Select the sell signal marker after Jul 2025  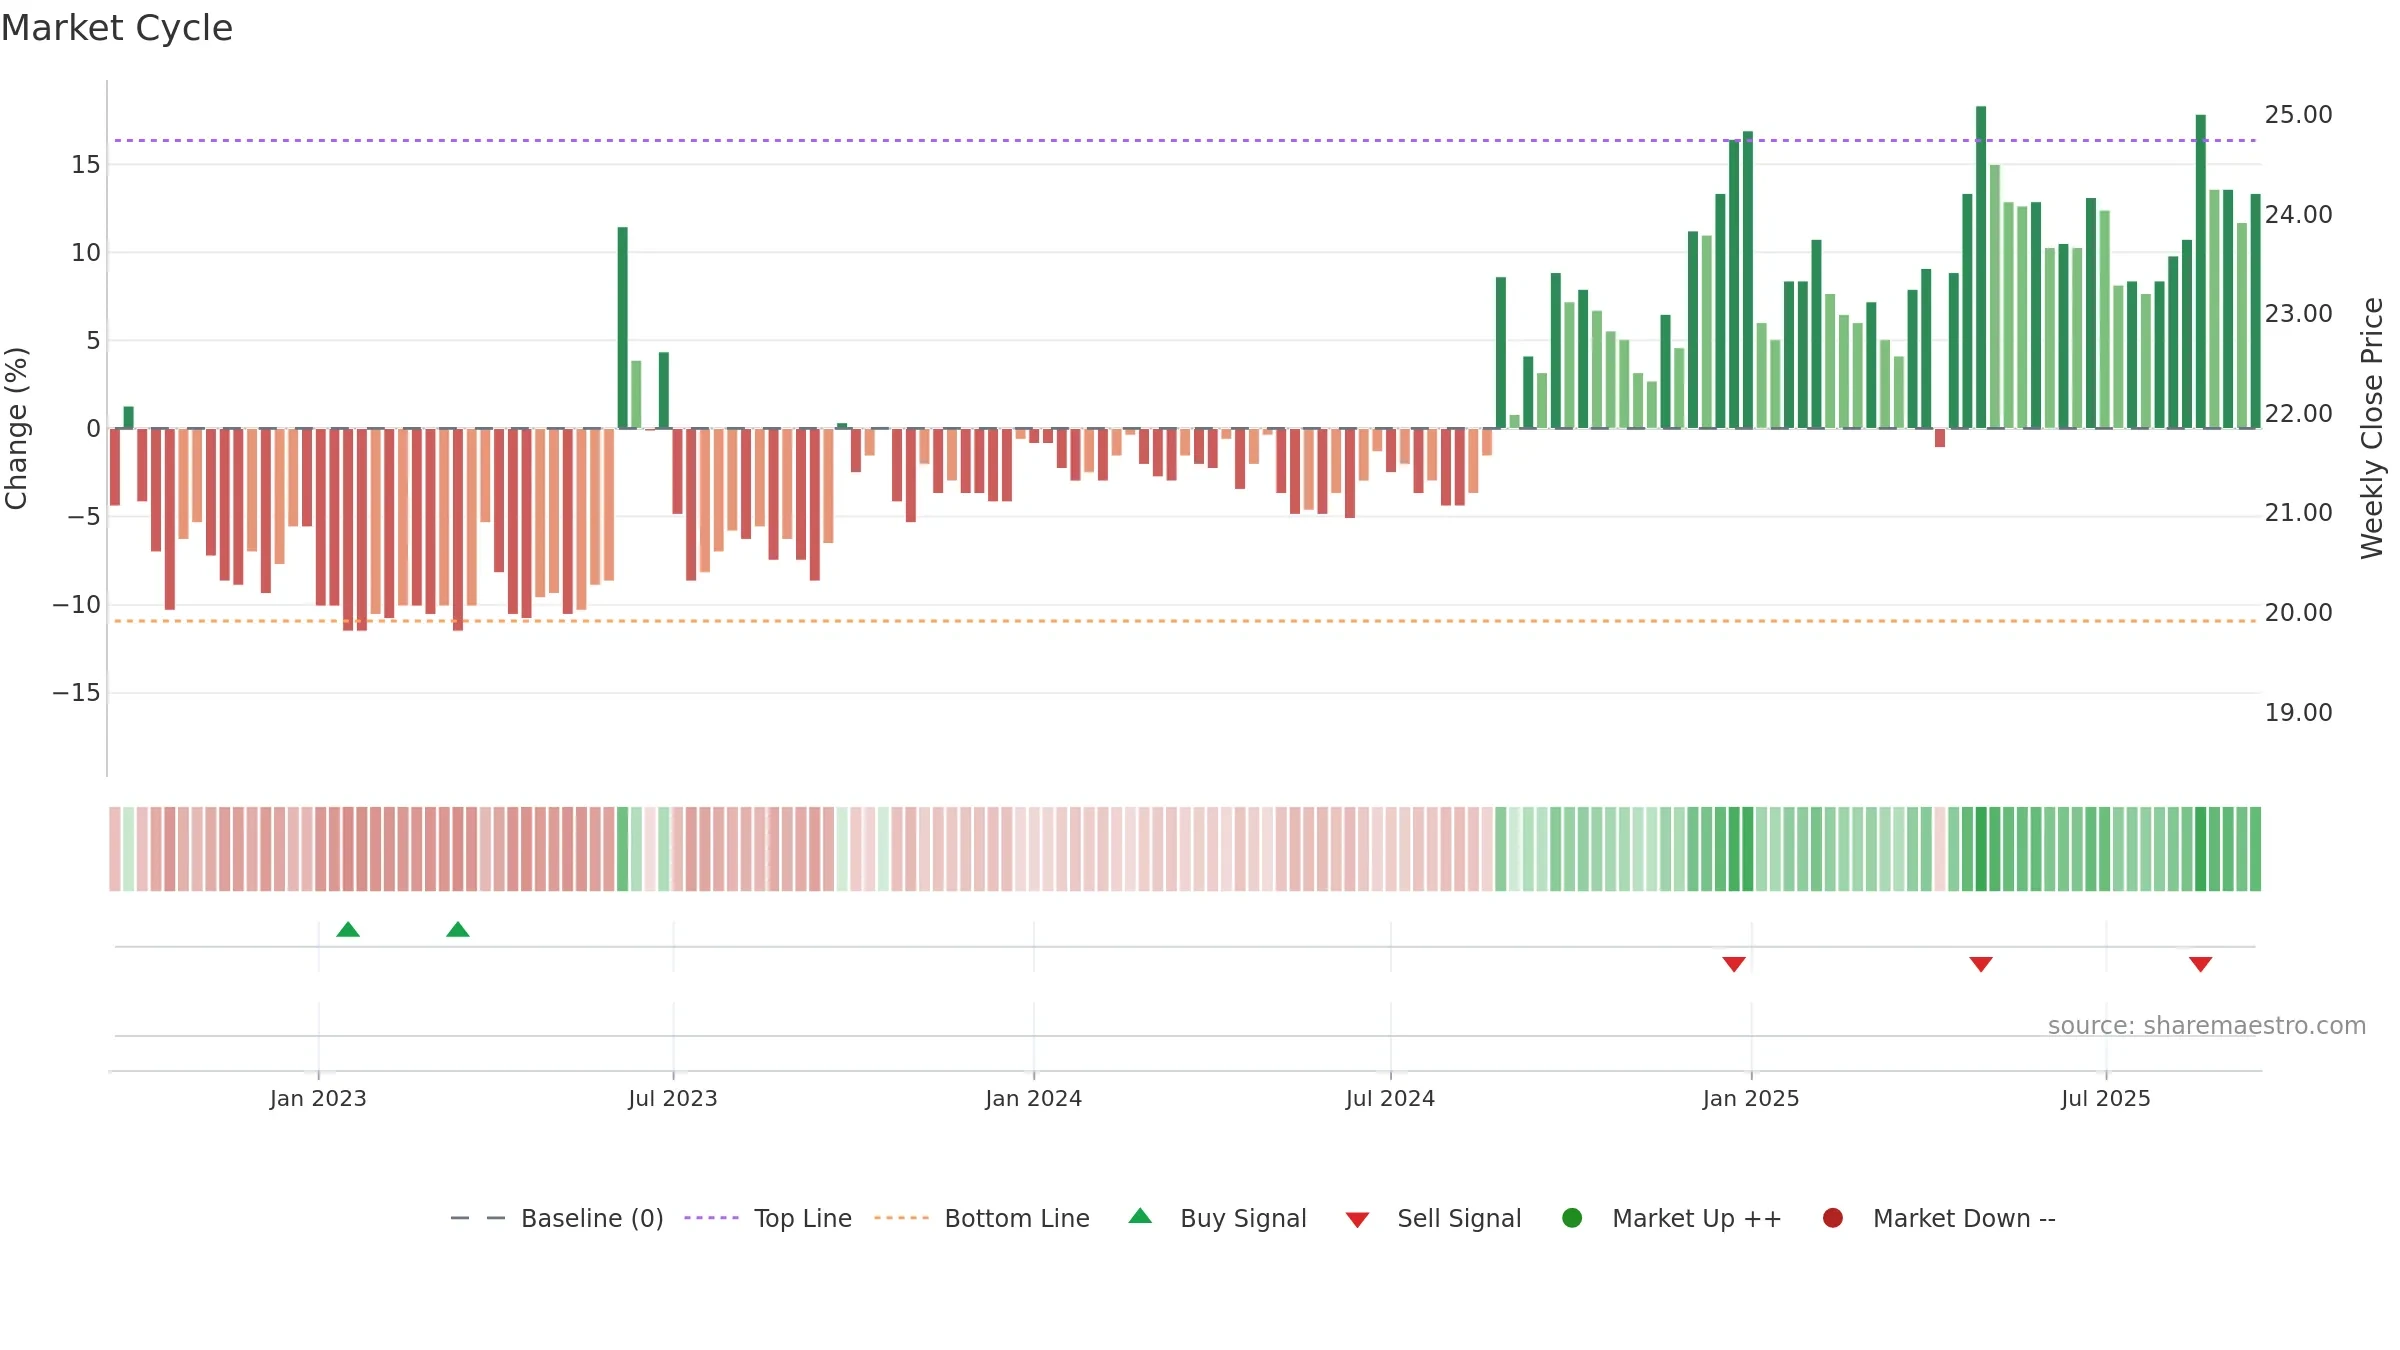(2200, 964)
